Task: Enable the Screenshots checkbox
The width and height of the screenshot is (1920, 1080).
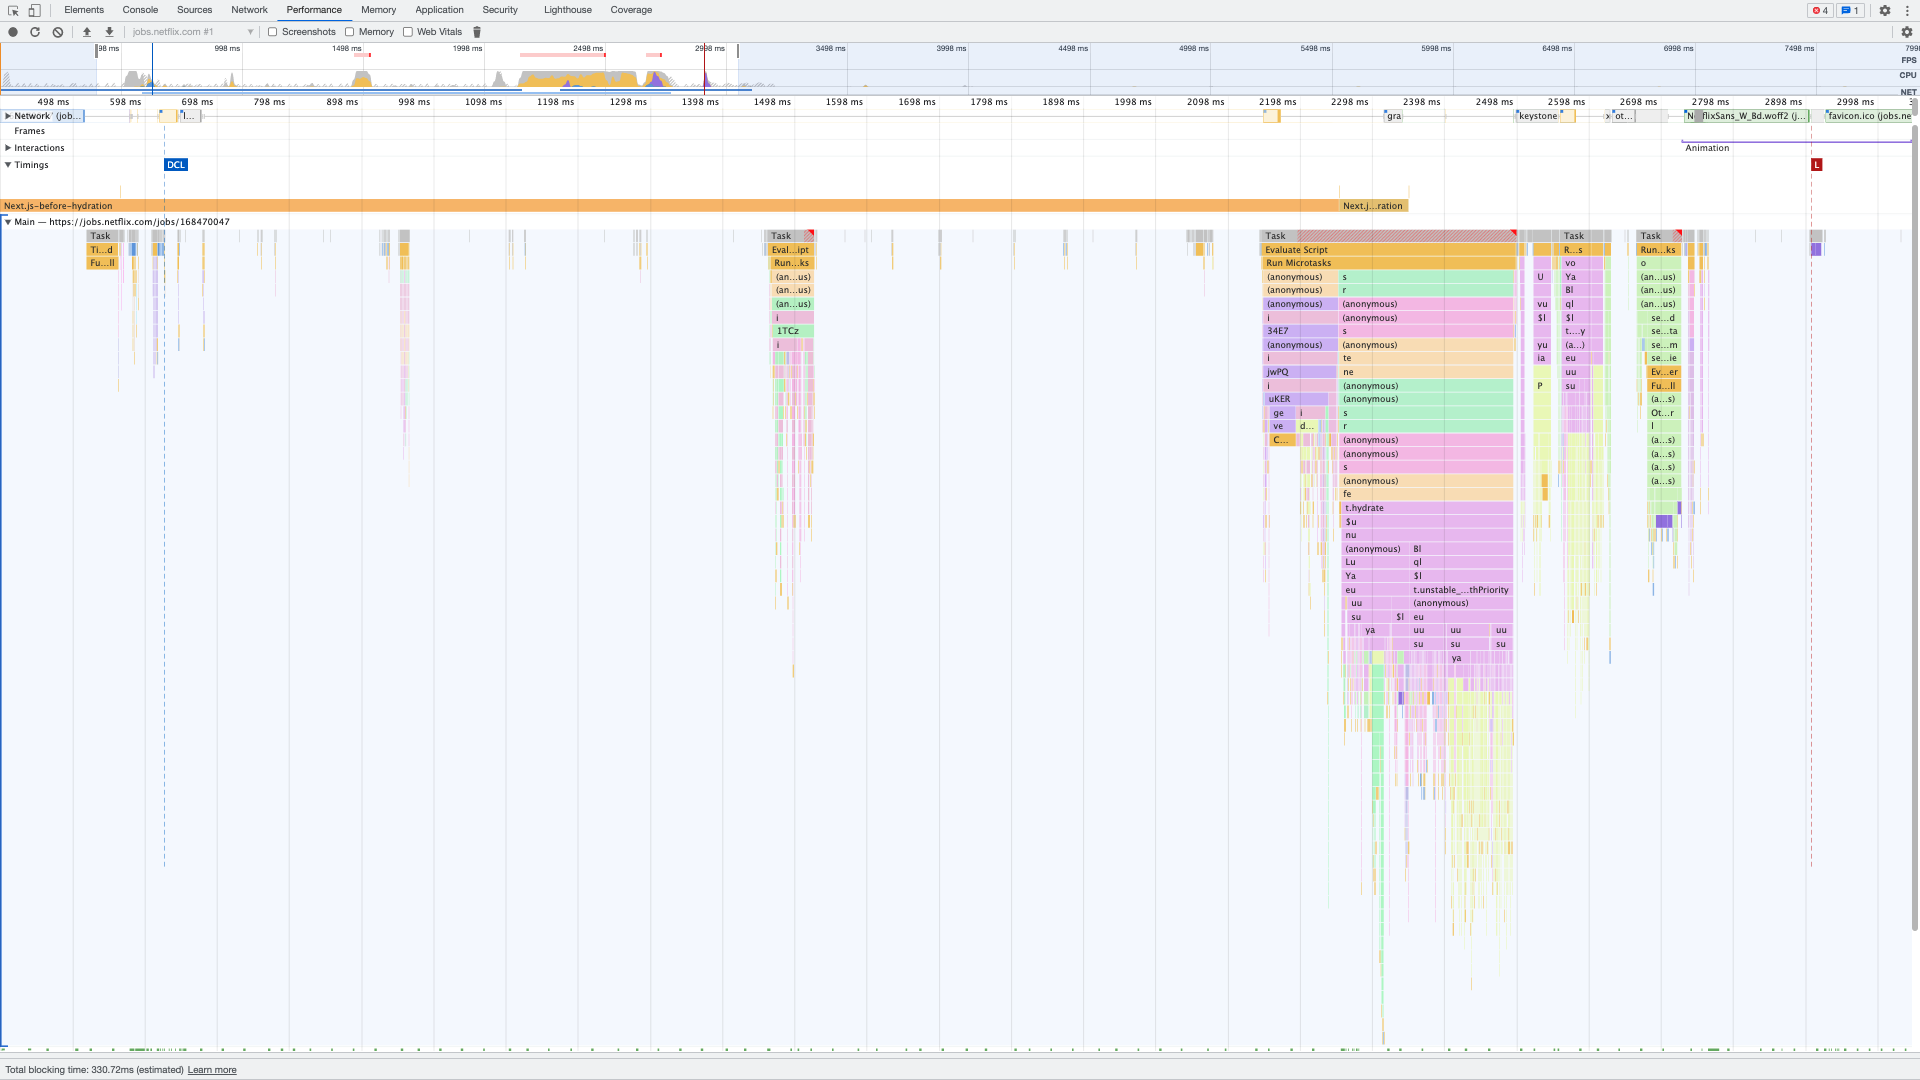Action: tap(272, 32)
